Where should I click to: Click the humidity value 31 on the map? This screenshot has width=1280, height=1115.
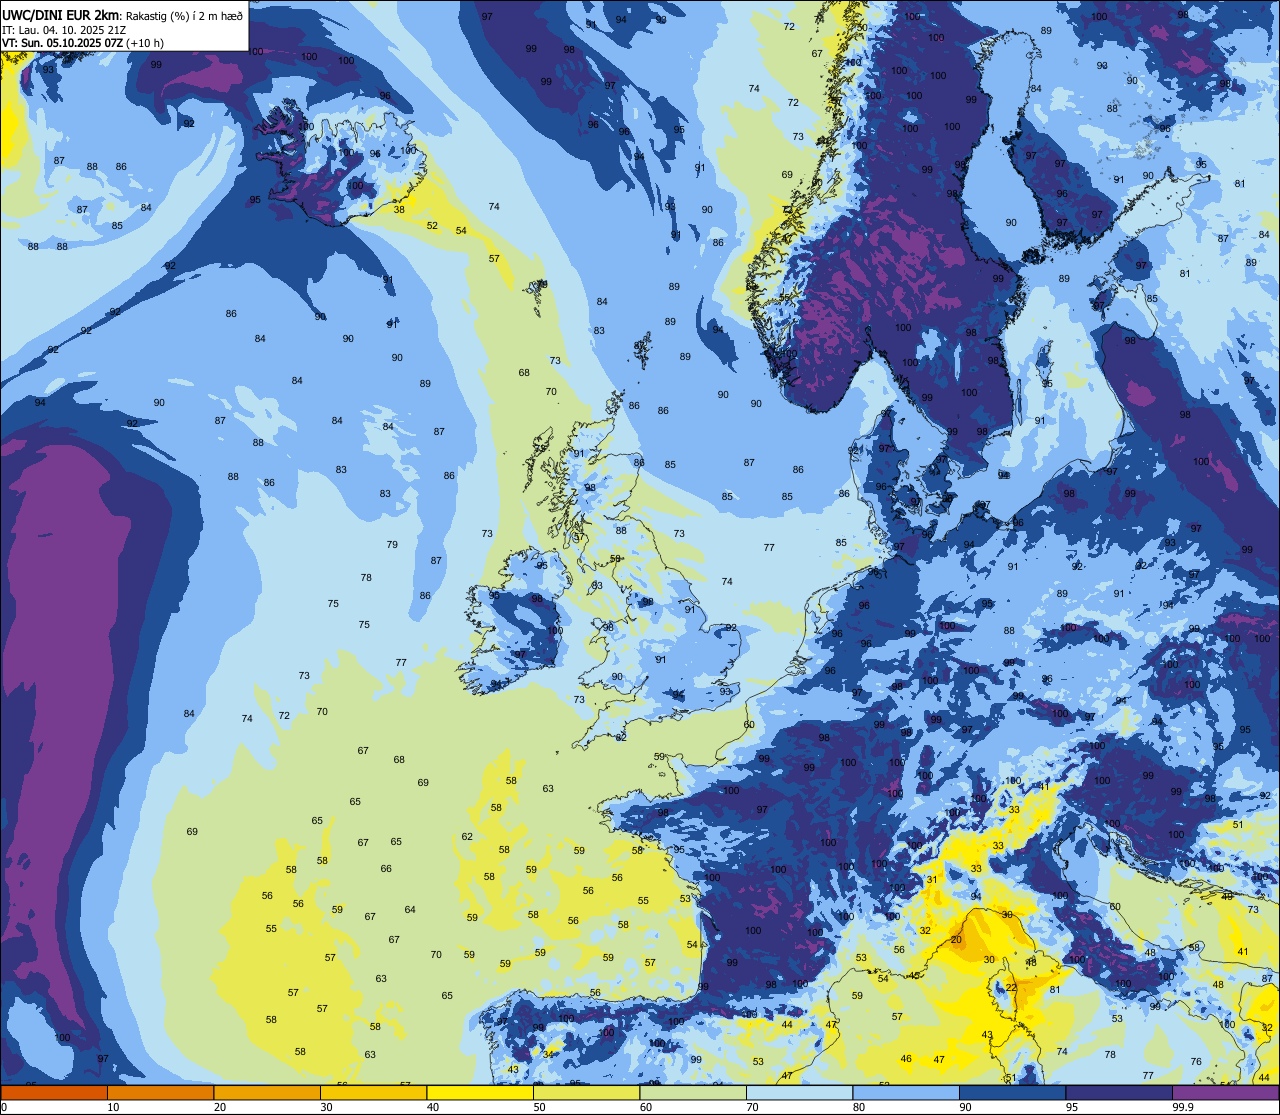(931, 880)
